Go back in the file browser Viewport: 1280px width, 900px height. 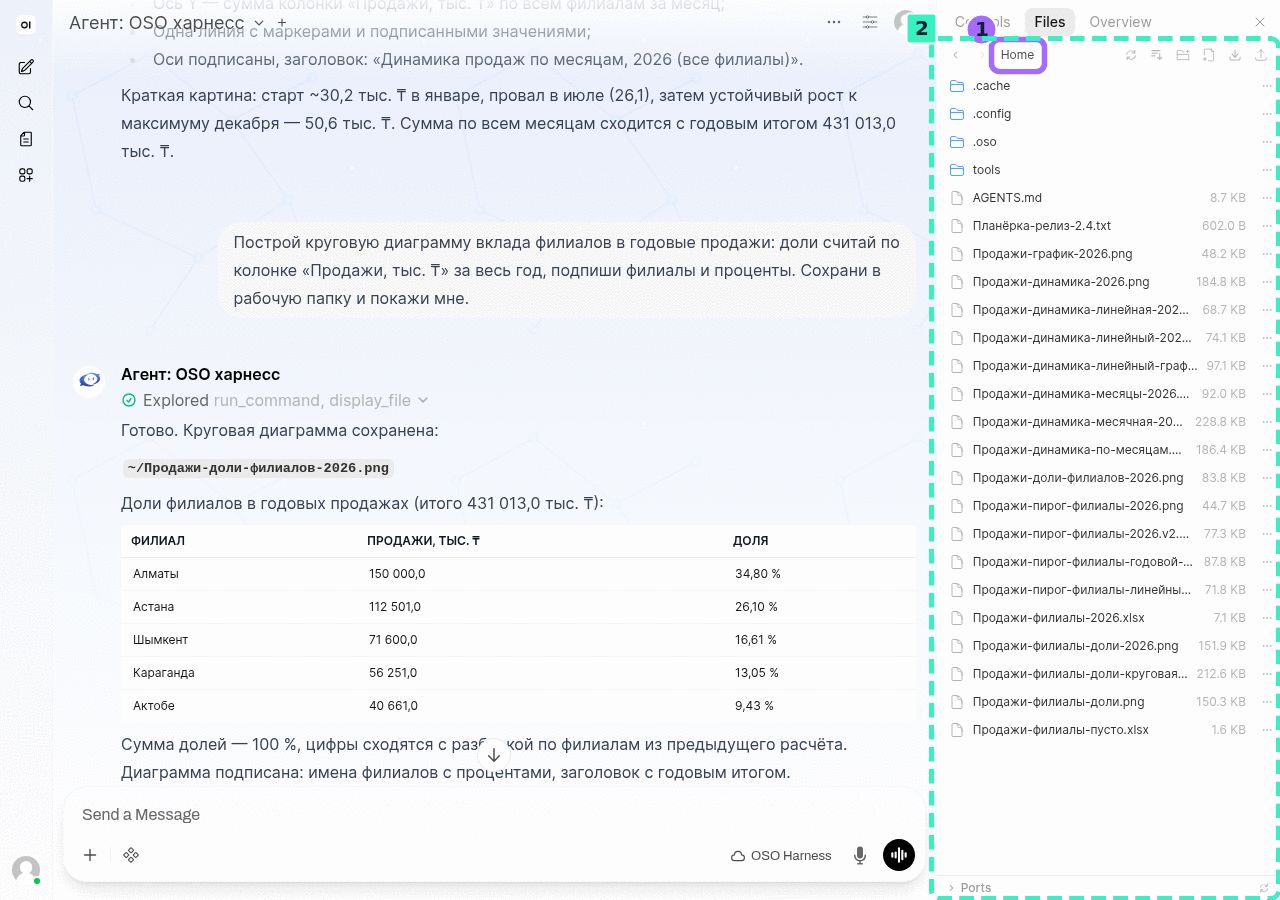(x=956, y=55)
